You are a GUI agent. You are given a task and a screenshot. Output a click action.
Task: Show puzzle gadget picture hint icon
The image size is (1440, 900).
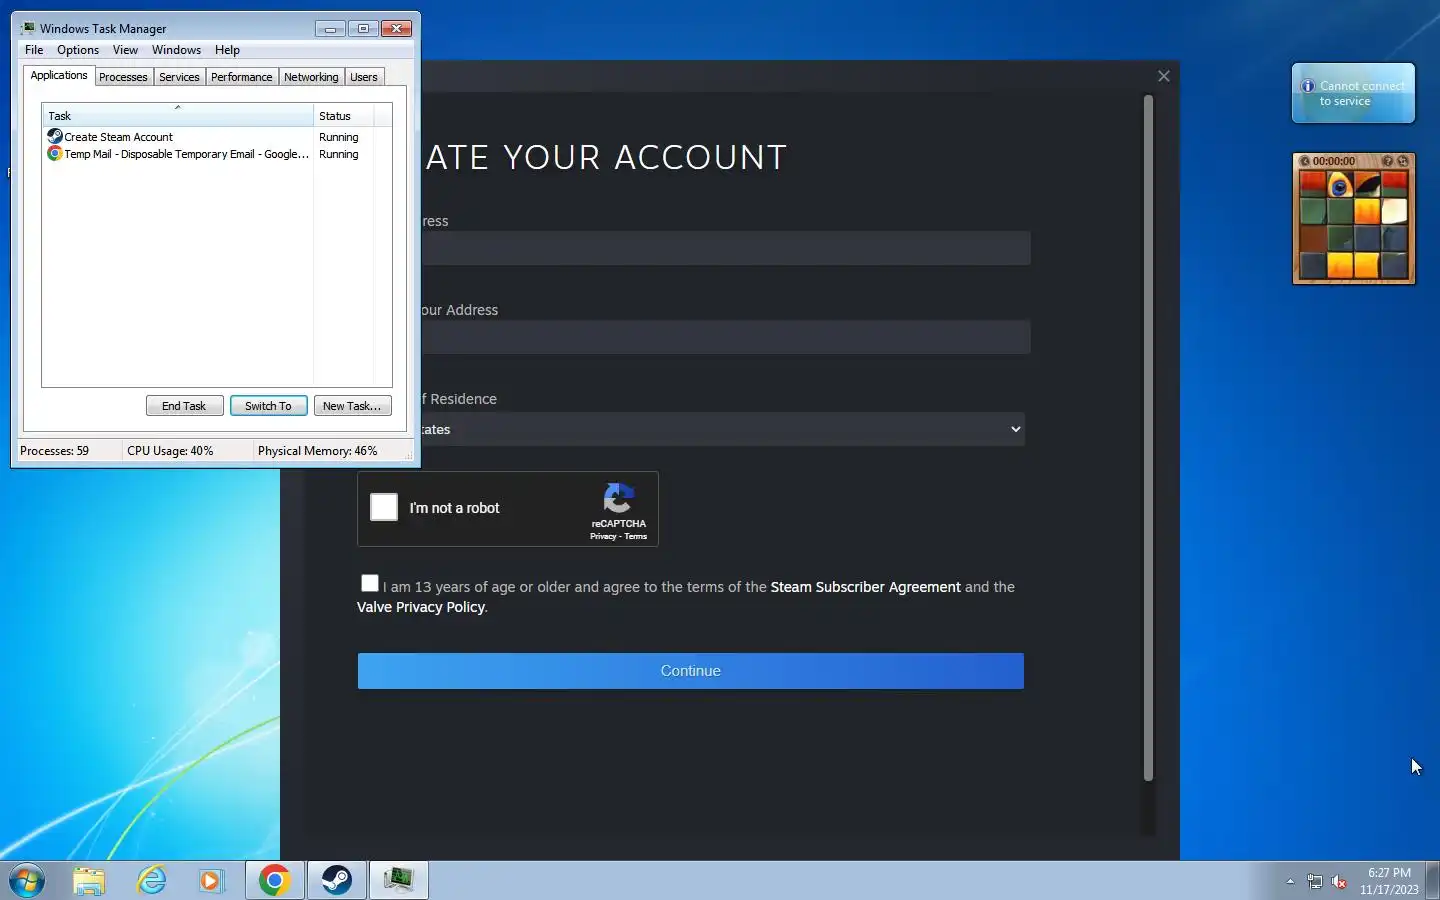[x=1387, y=161]
